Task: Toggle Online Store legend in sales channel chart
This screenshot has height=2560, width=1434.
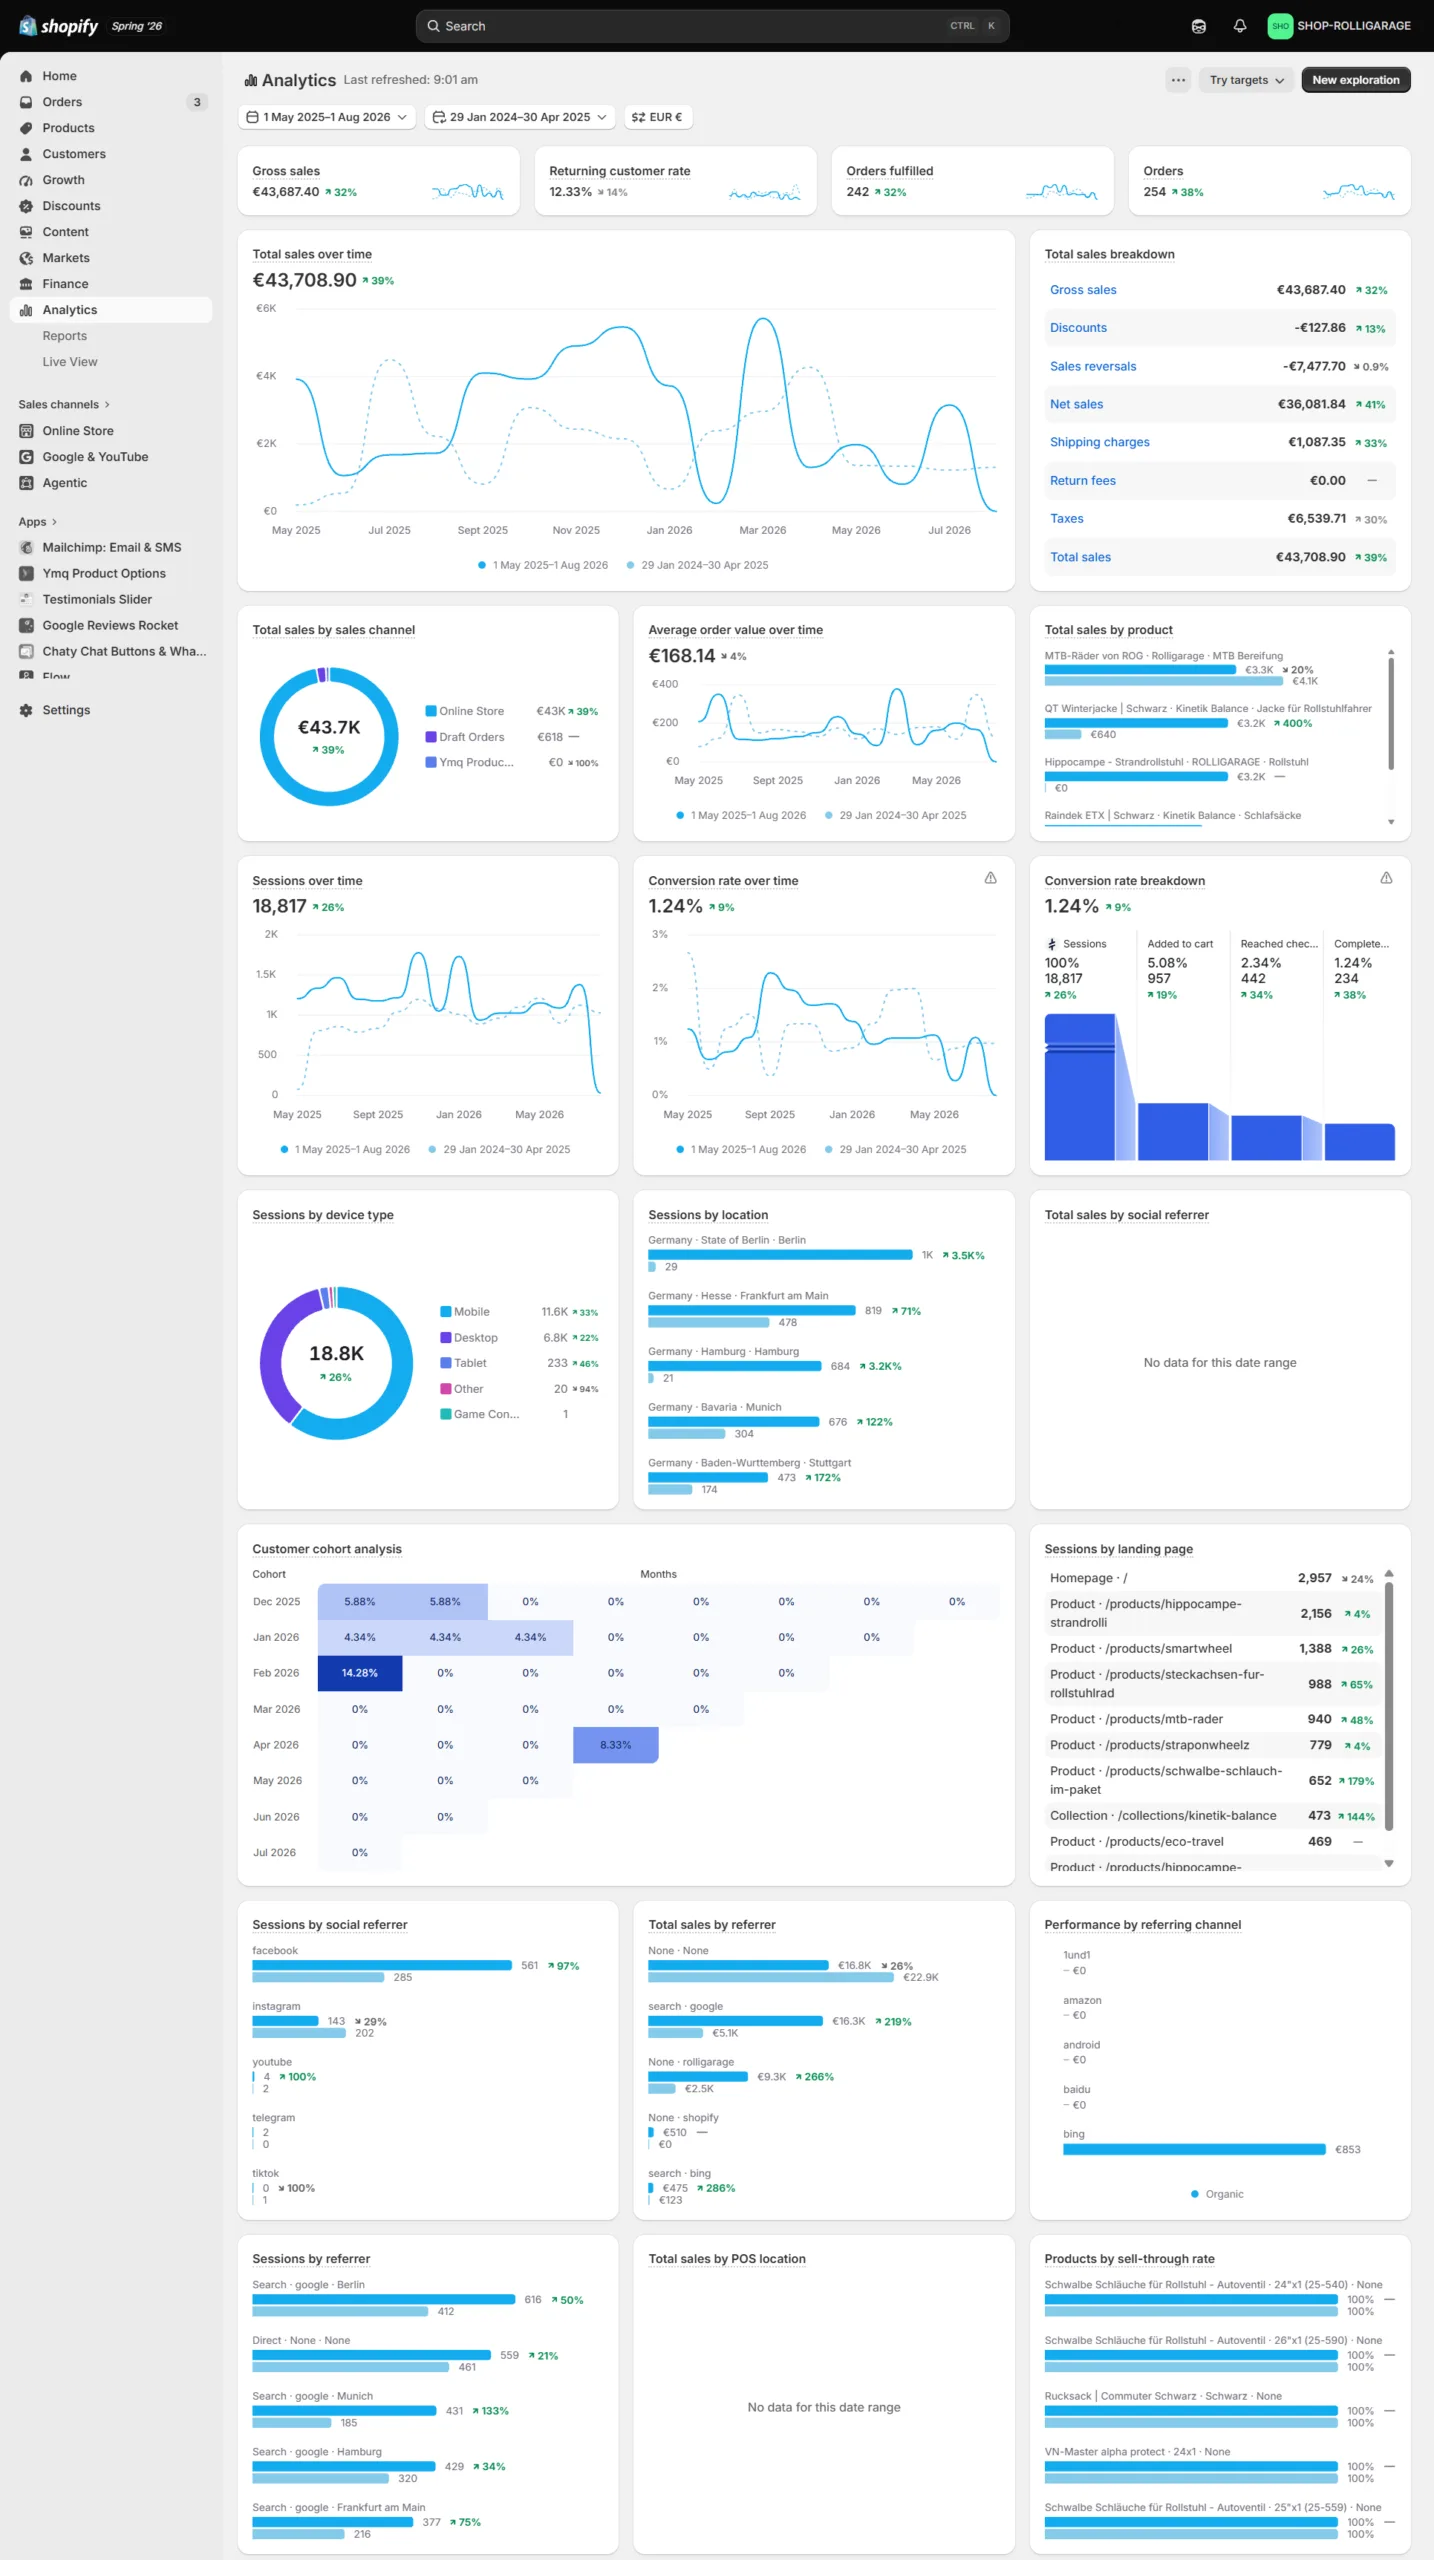Action: tap(465, 711)
